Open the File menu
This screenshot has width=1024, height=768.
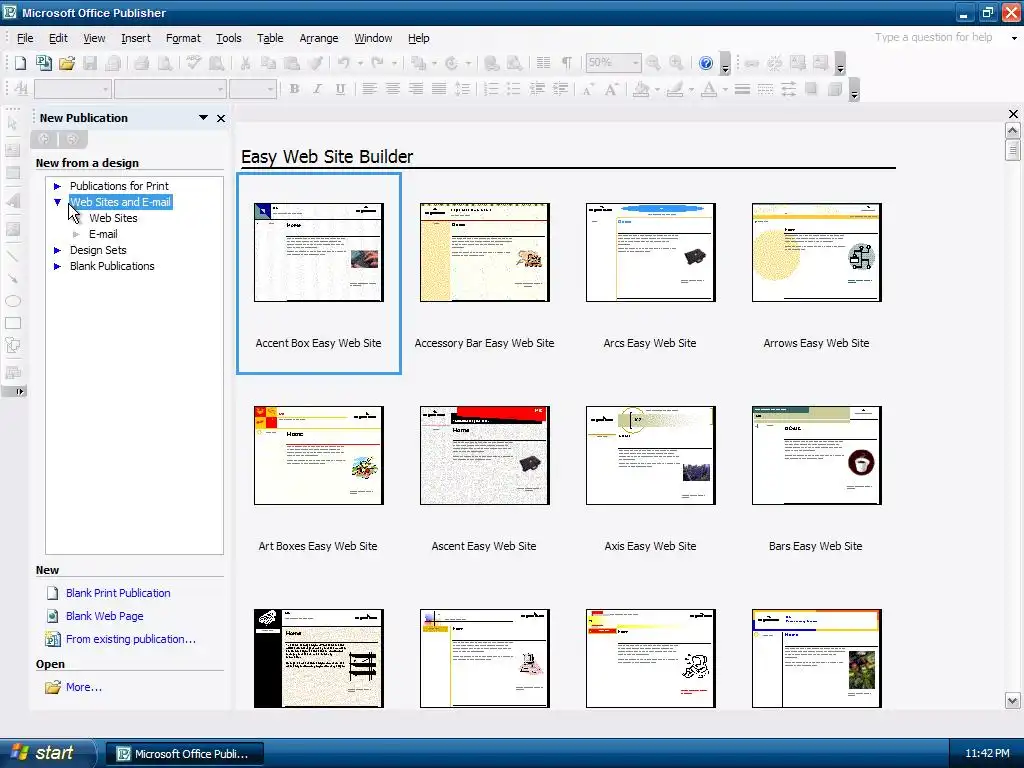25,38
